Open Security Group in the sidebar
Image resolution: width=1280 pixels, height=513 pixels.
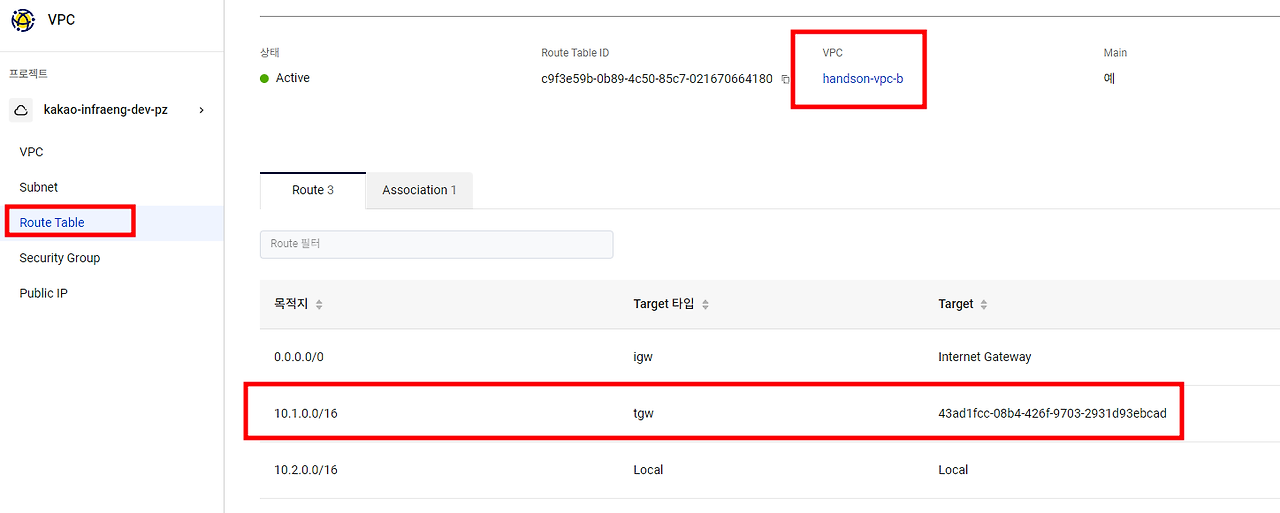click(x=60, y=258)
